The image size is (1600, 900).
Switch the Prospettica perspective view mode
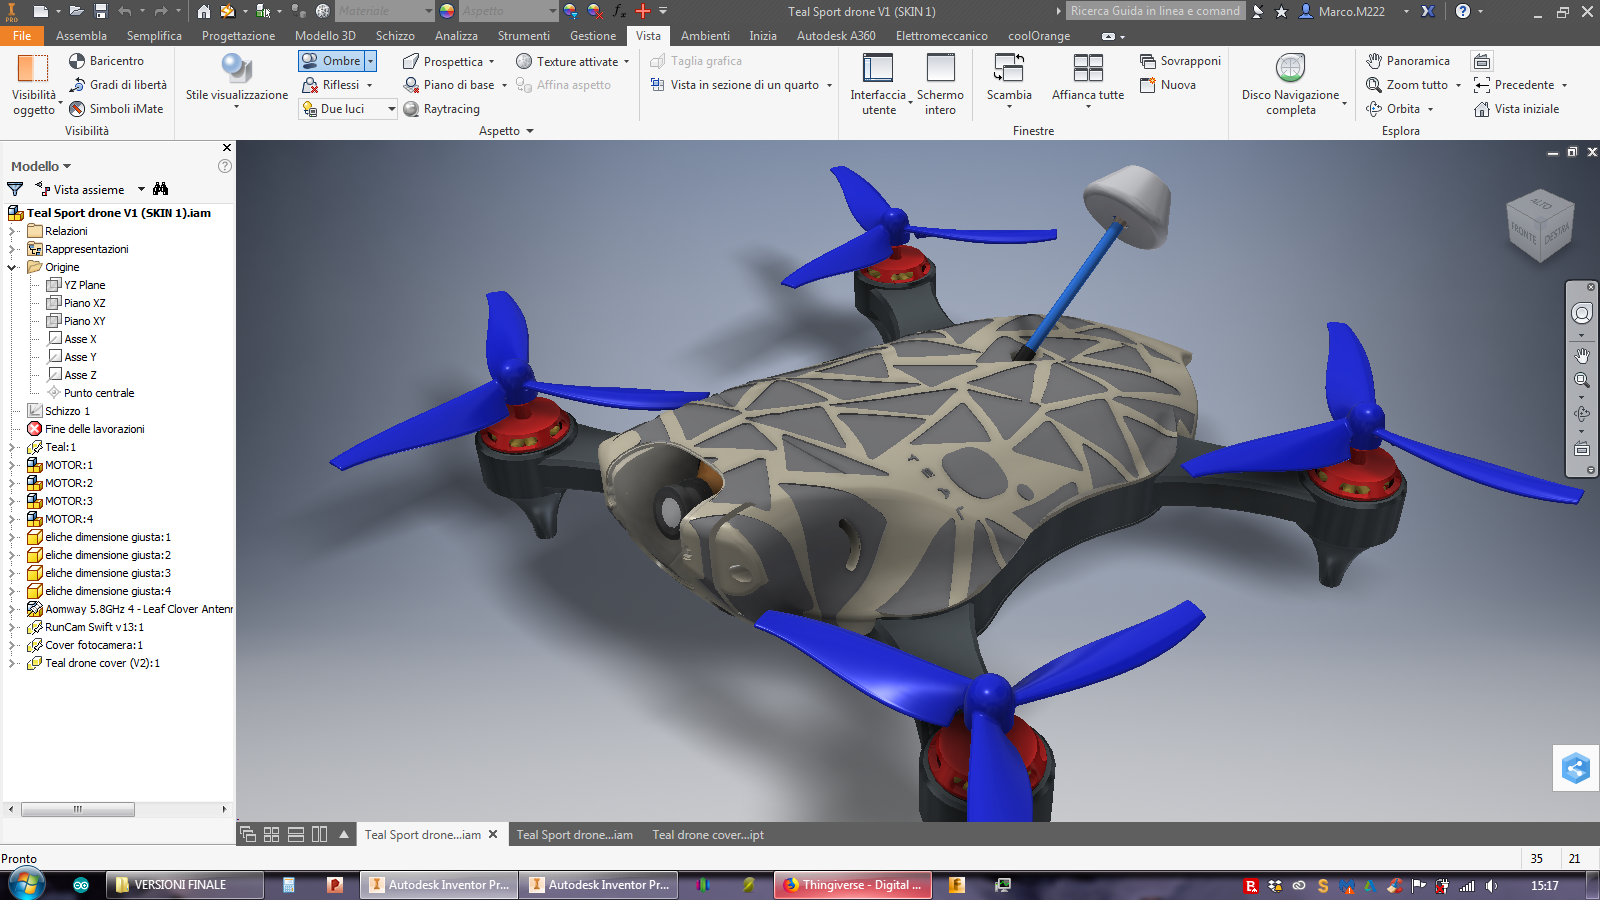coord(442,61)
